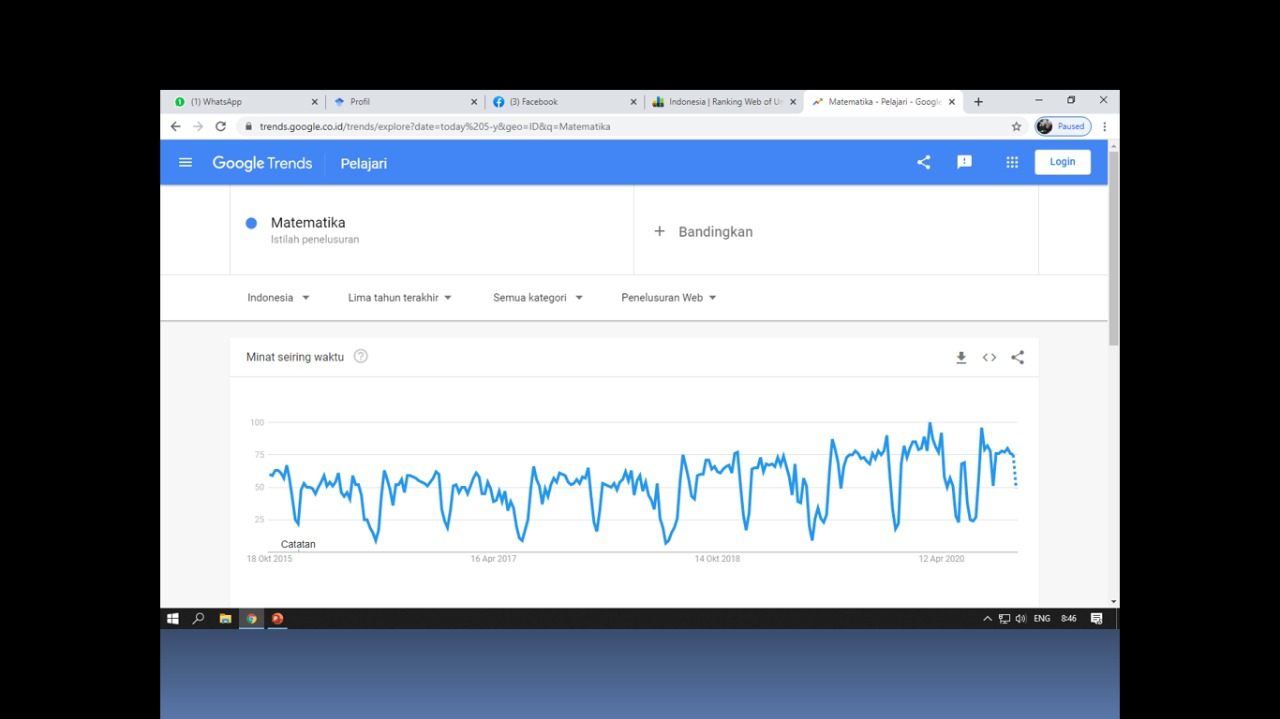Show hidden system tray icons
The image size is (1280, 719).
click(988, 619)
